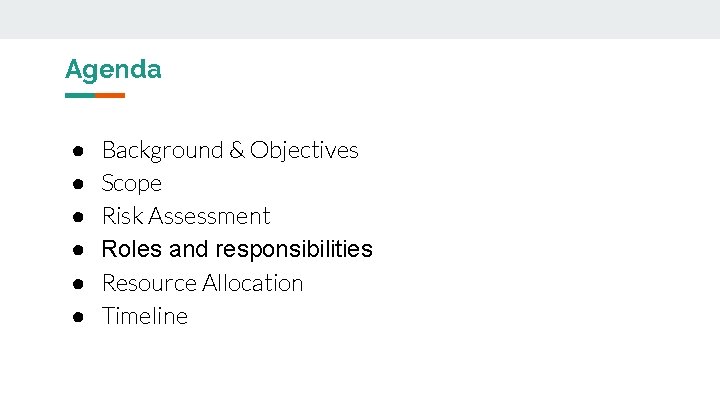Click the gray bar above the slide
This screenshot has height=405, width=720.
click(360, 19)
